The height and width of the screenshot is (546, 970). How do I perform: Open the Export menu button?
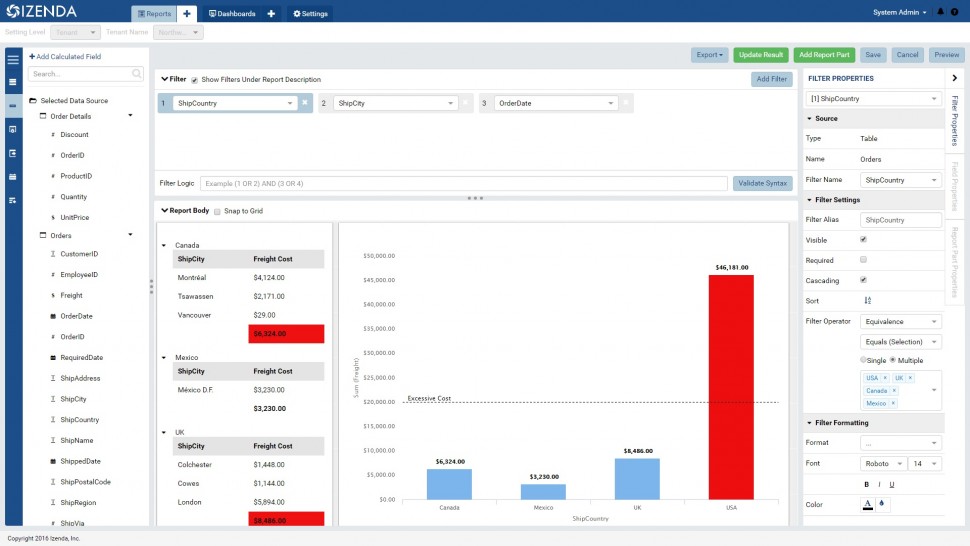point(710,55)
